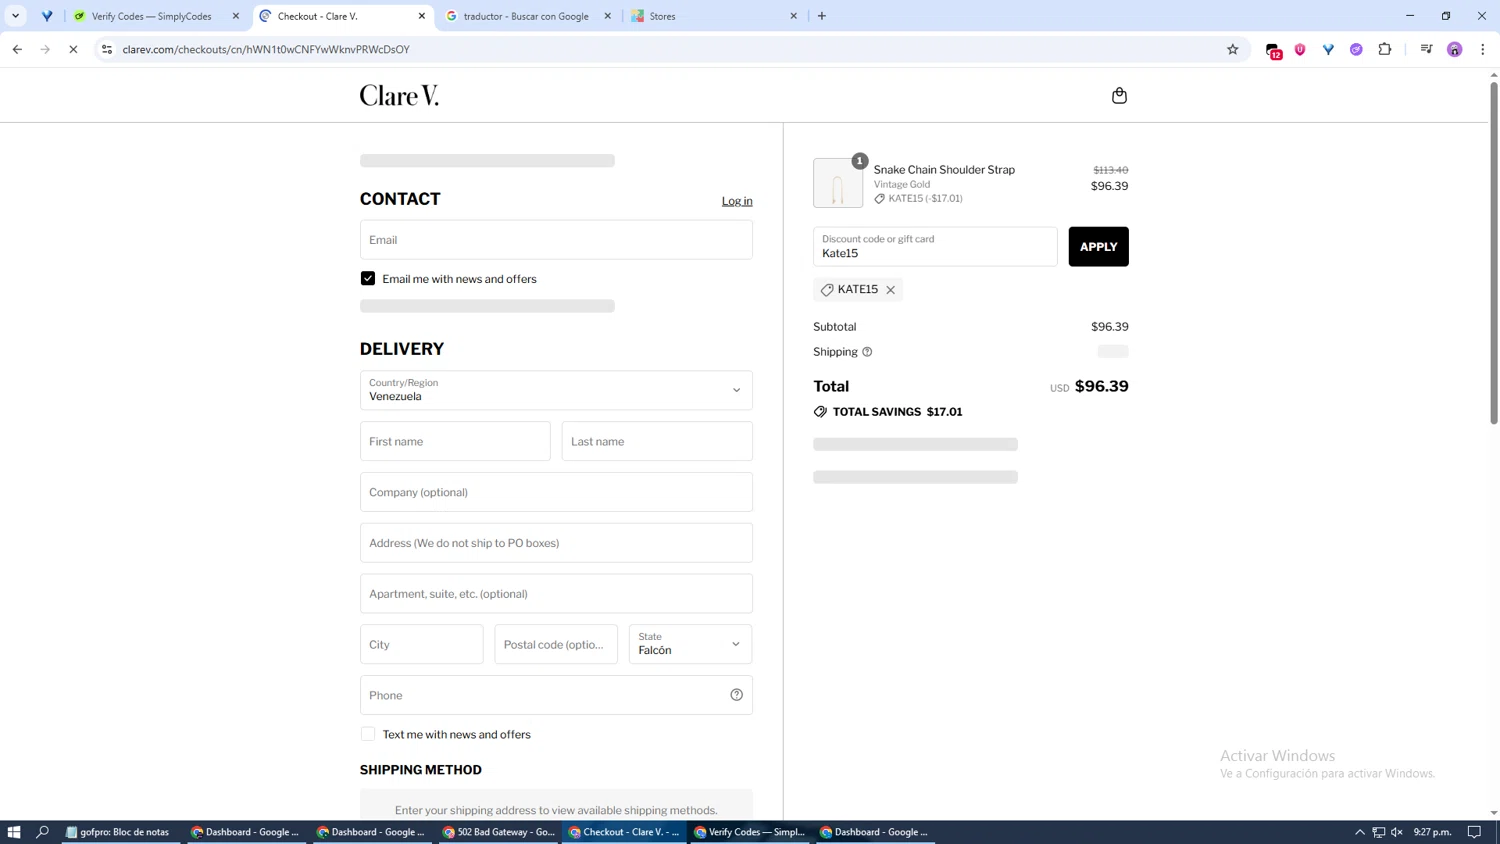
Task: Click the Log in link
Action: pos(737,201)
